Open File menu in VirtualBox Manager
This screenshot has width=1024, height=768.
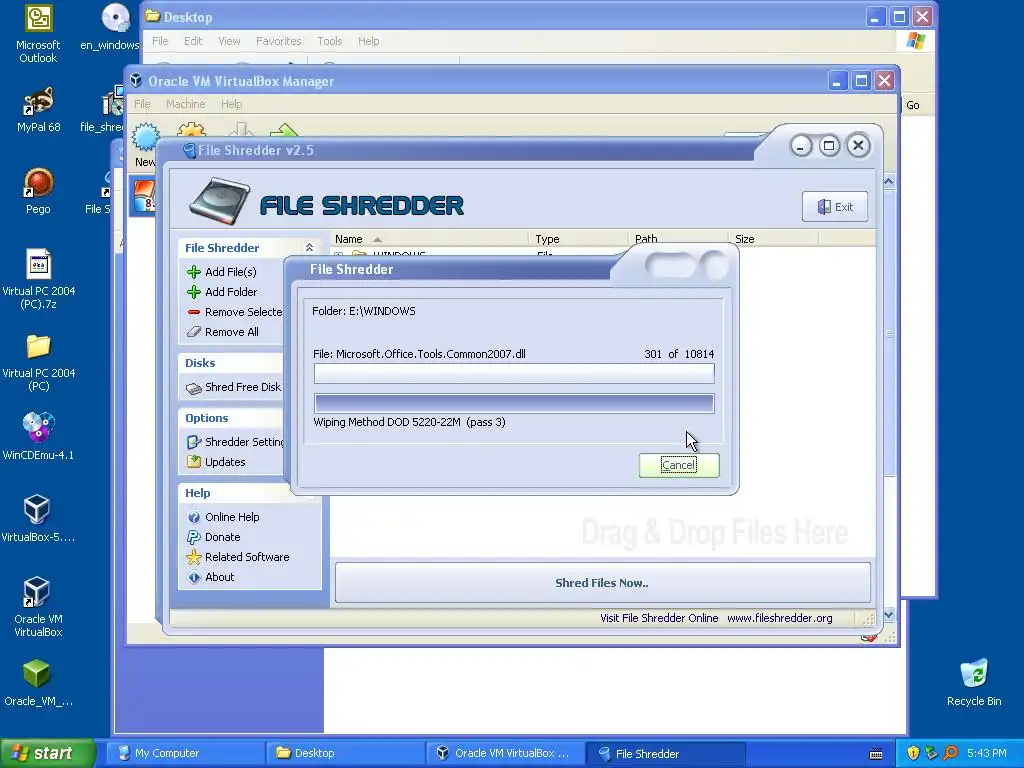pyautogui.click(x=142, y=104)
